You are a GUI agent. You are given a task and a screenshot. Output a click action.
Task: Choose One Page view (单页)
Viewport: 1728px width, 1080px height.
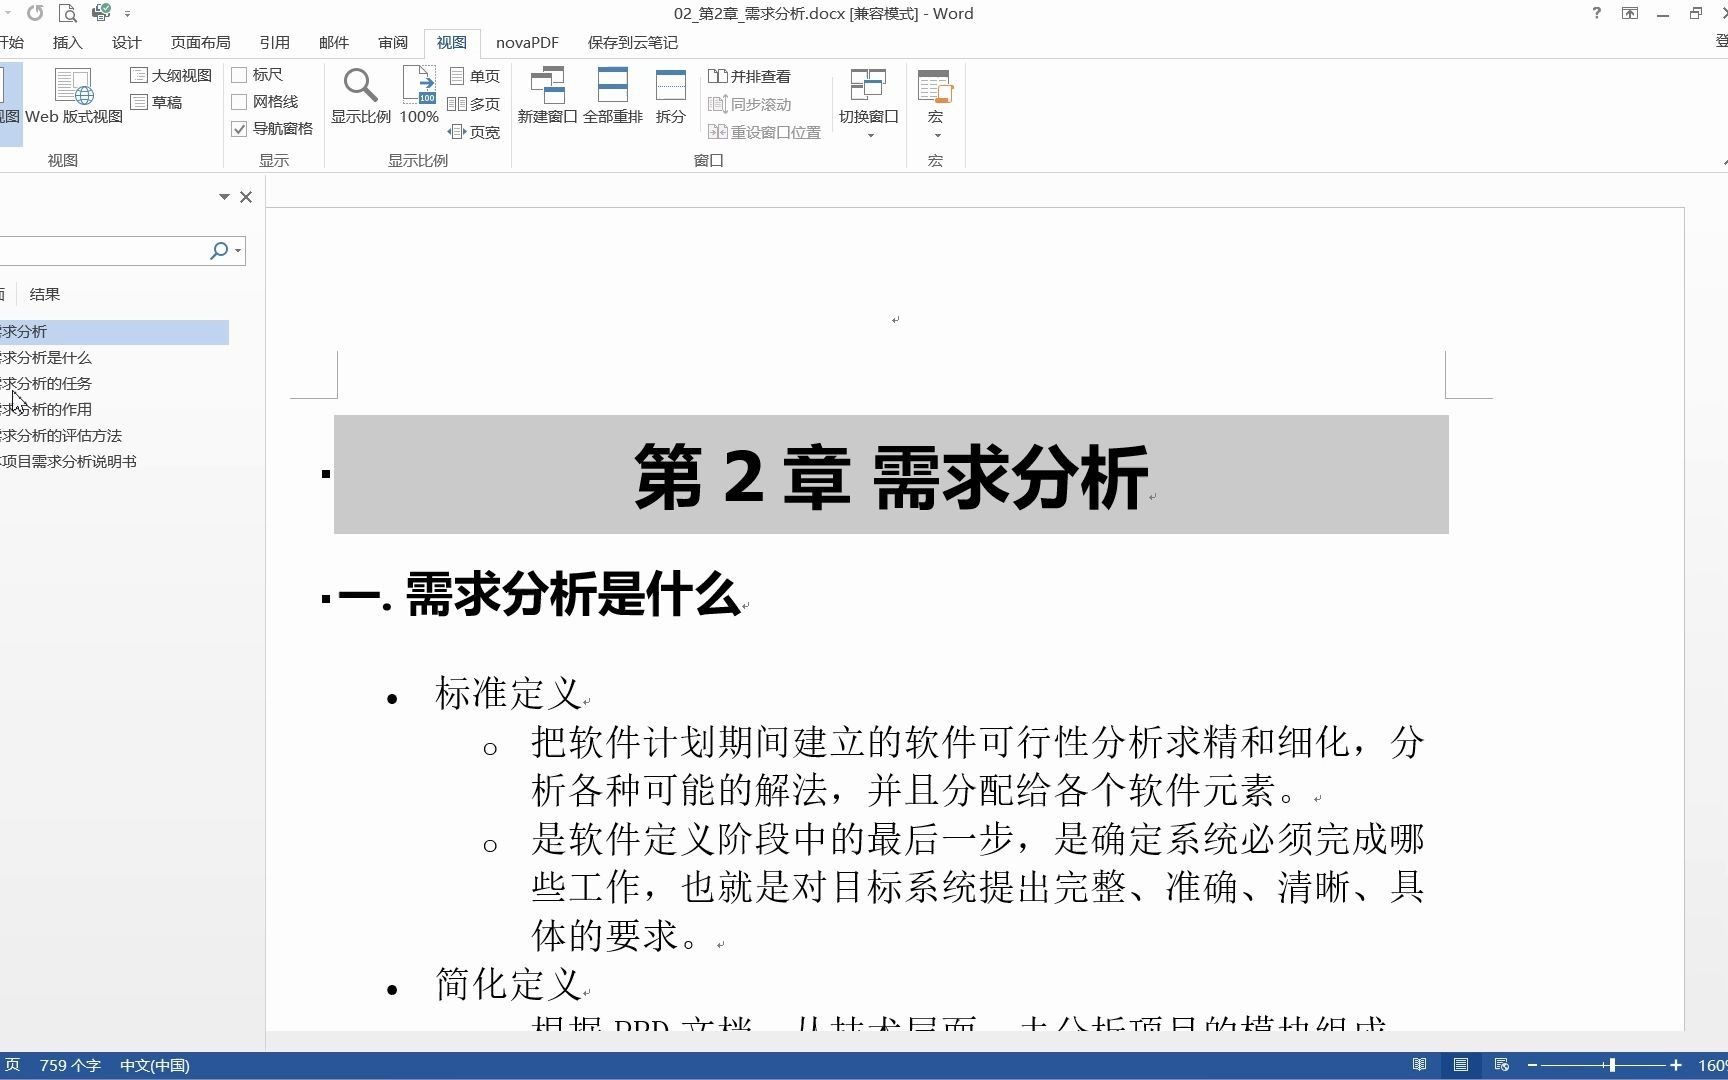474,76
